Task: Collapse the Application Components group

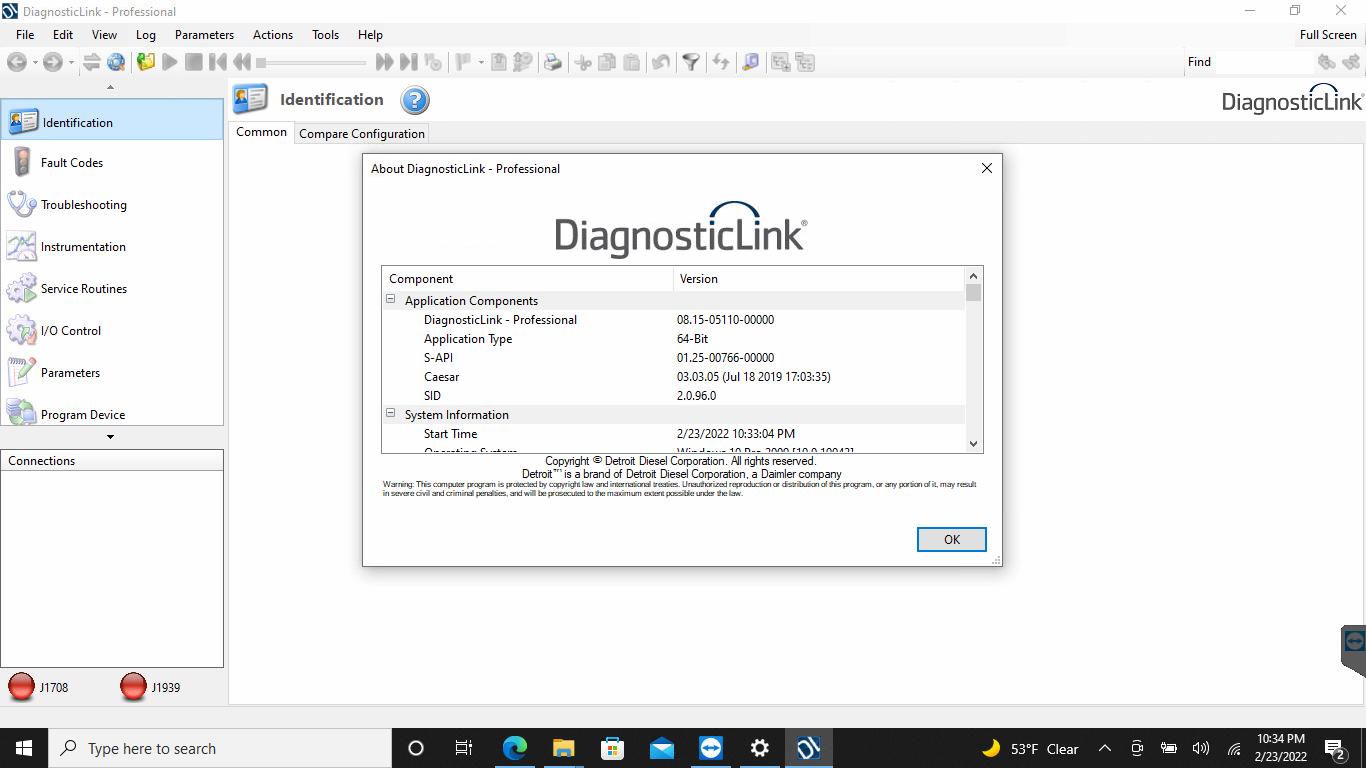Action: pyautogui.click(x=390, y=300)
